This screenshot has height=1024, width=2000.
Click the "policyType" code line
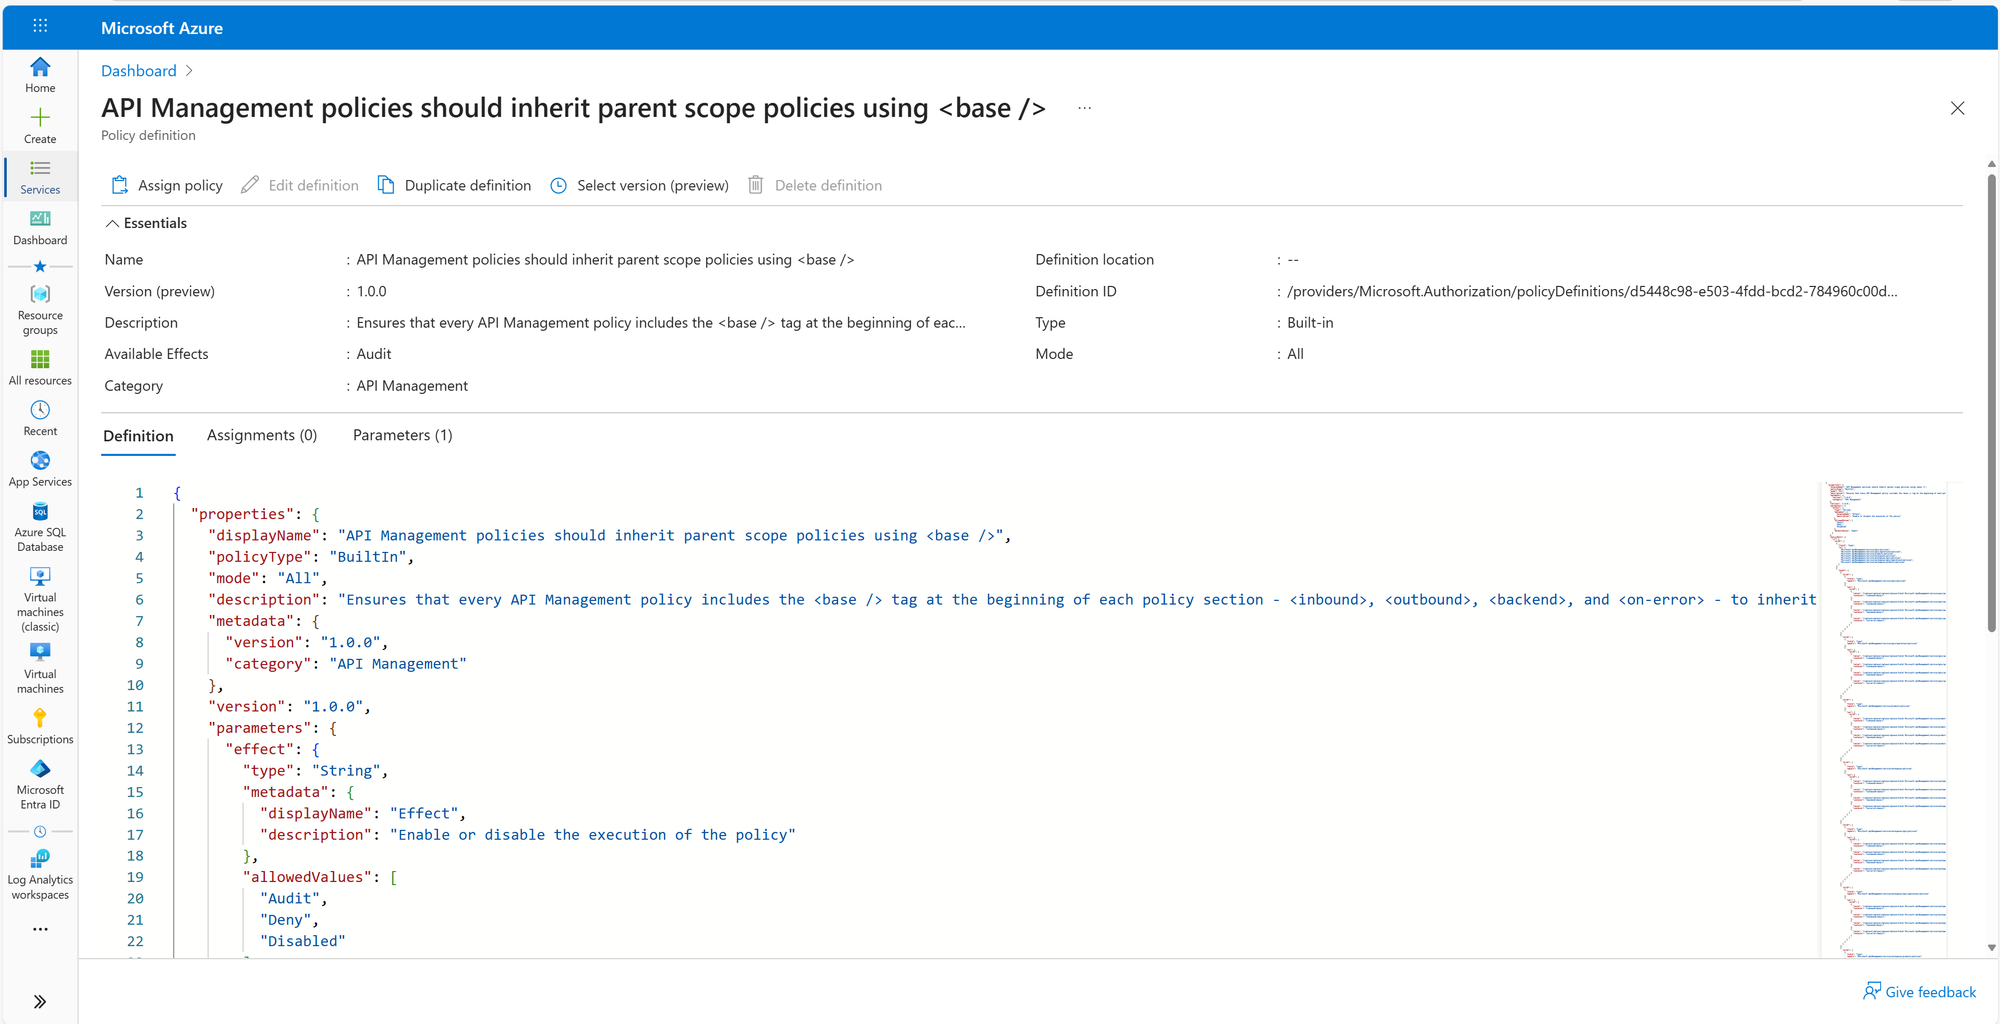tap(311, 557)
